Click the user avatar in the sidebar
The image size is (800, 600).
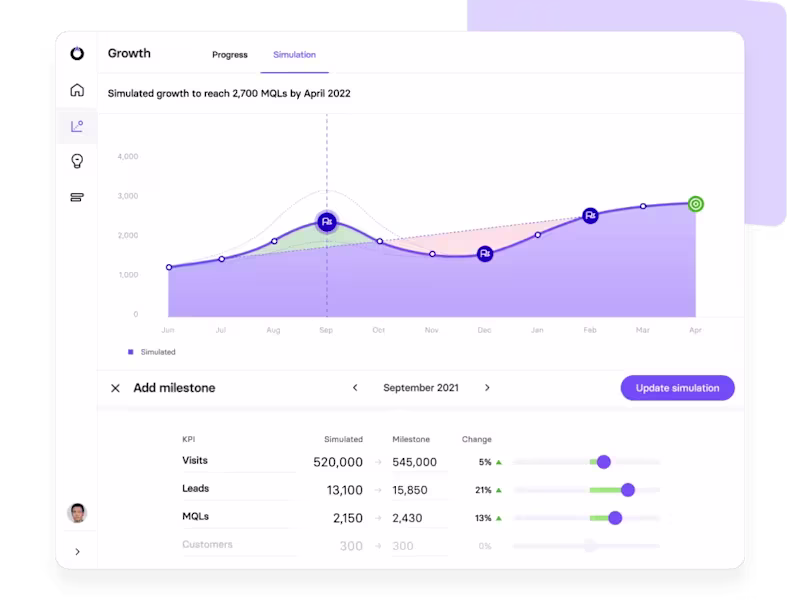pos(77,513)
